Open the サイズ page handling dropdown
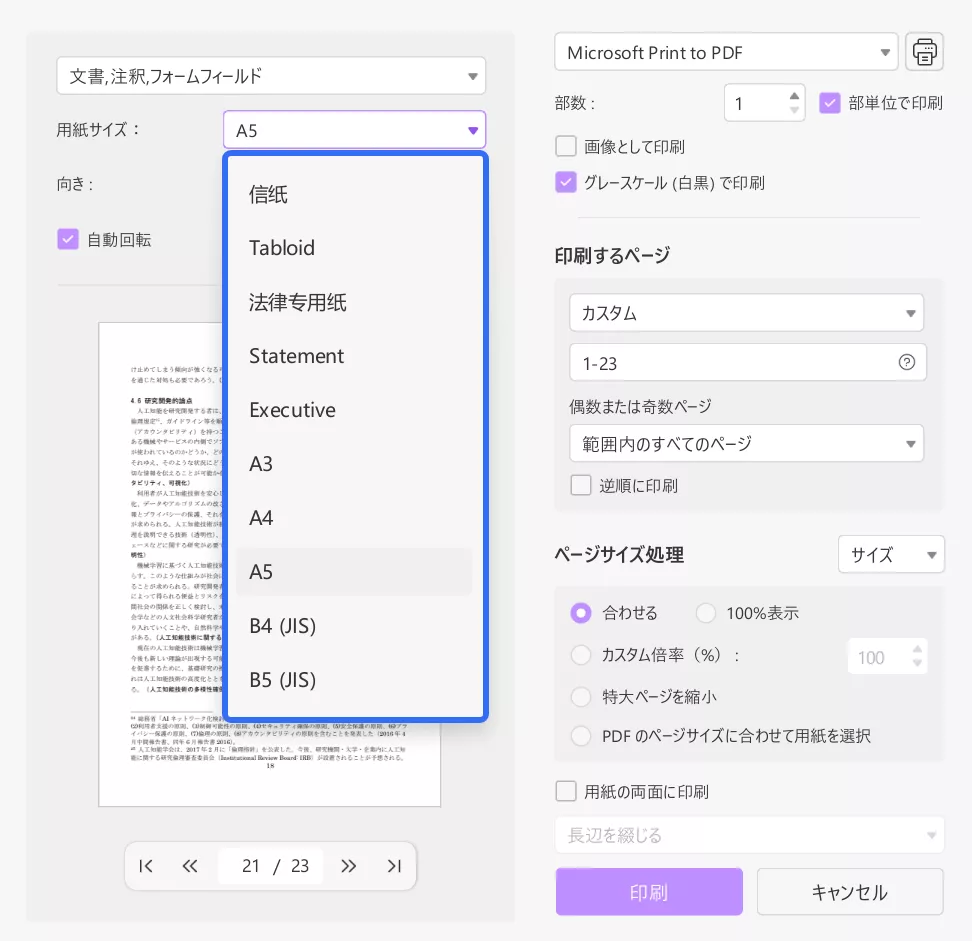Viewport: 972px width, 941px height. point(891,554)
